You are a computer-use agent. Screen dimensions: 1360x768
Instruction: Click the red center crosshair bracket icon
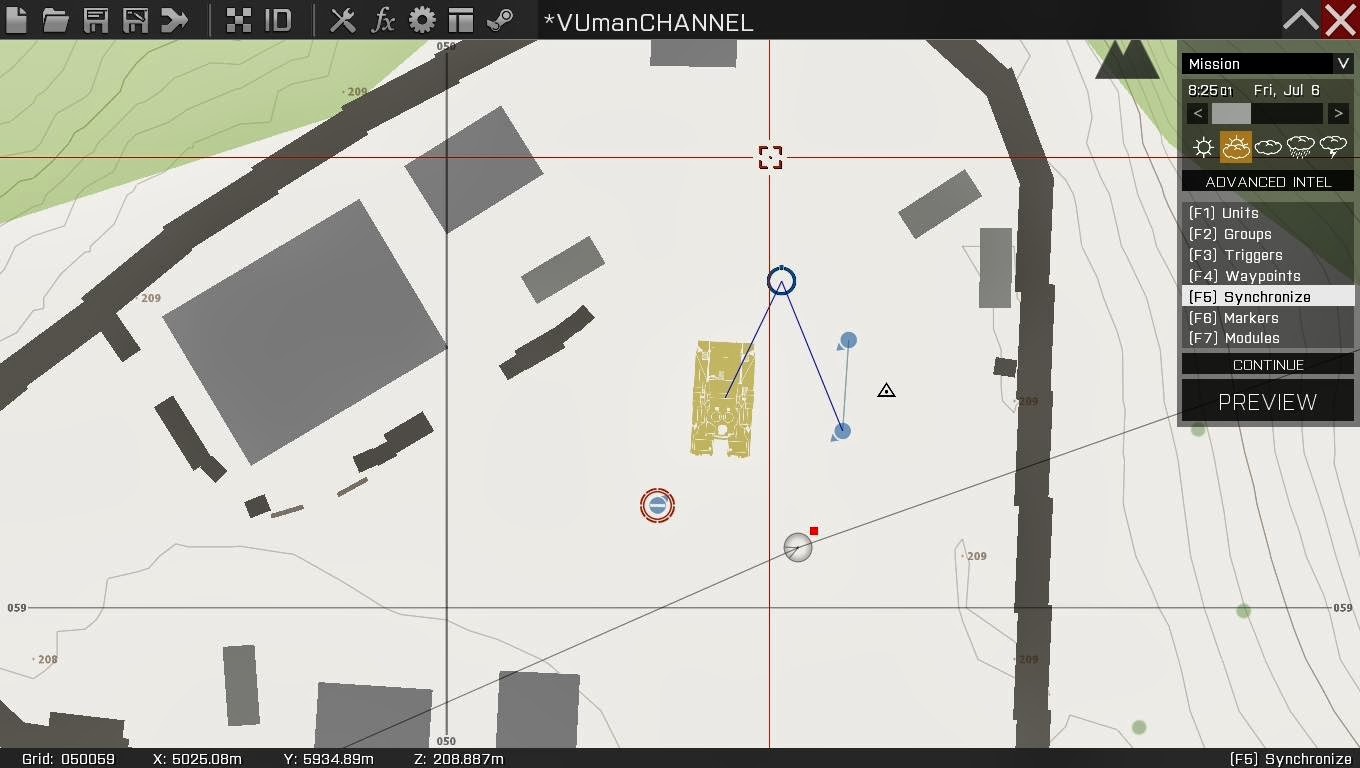coord(770,157)
